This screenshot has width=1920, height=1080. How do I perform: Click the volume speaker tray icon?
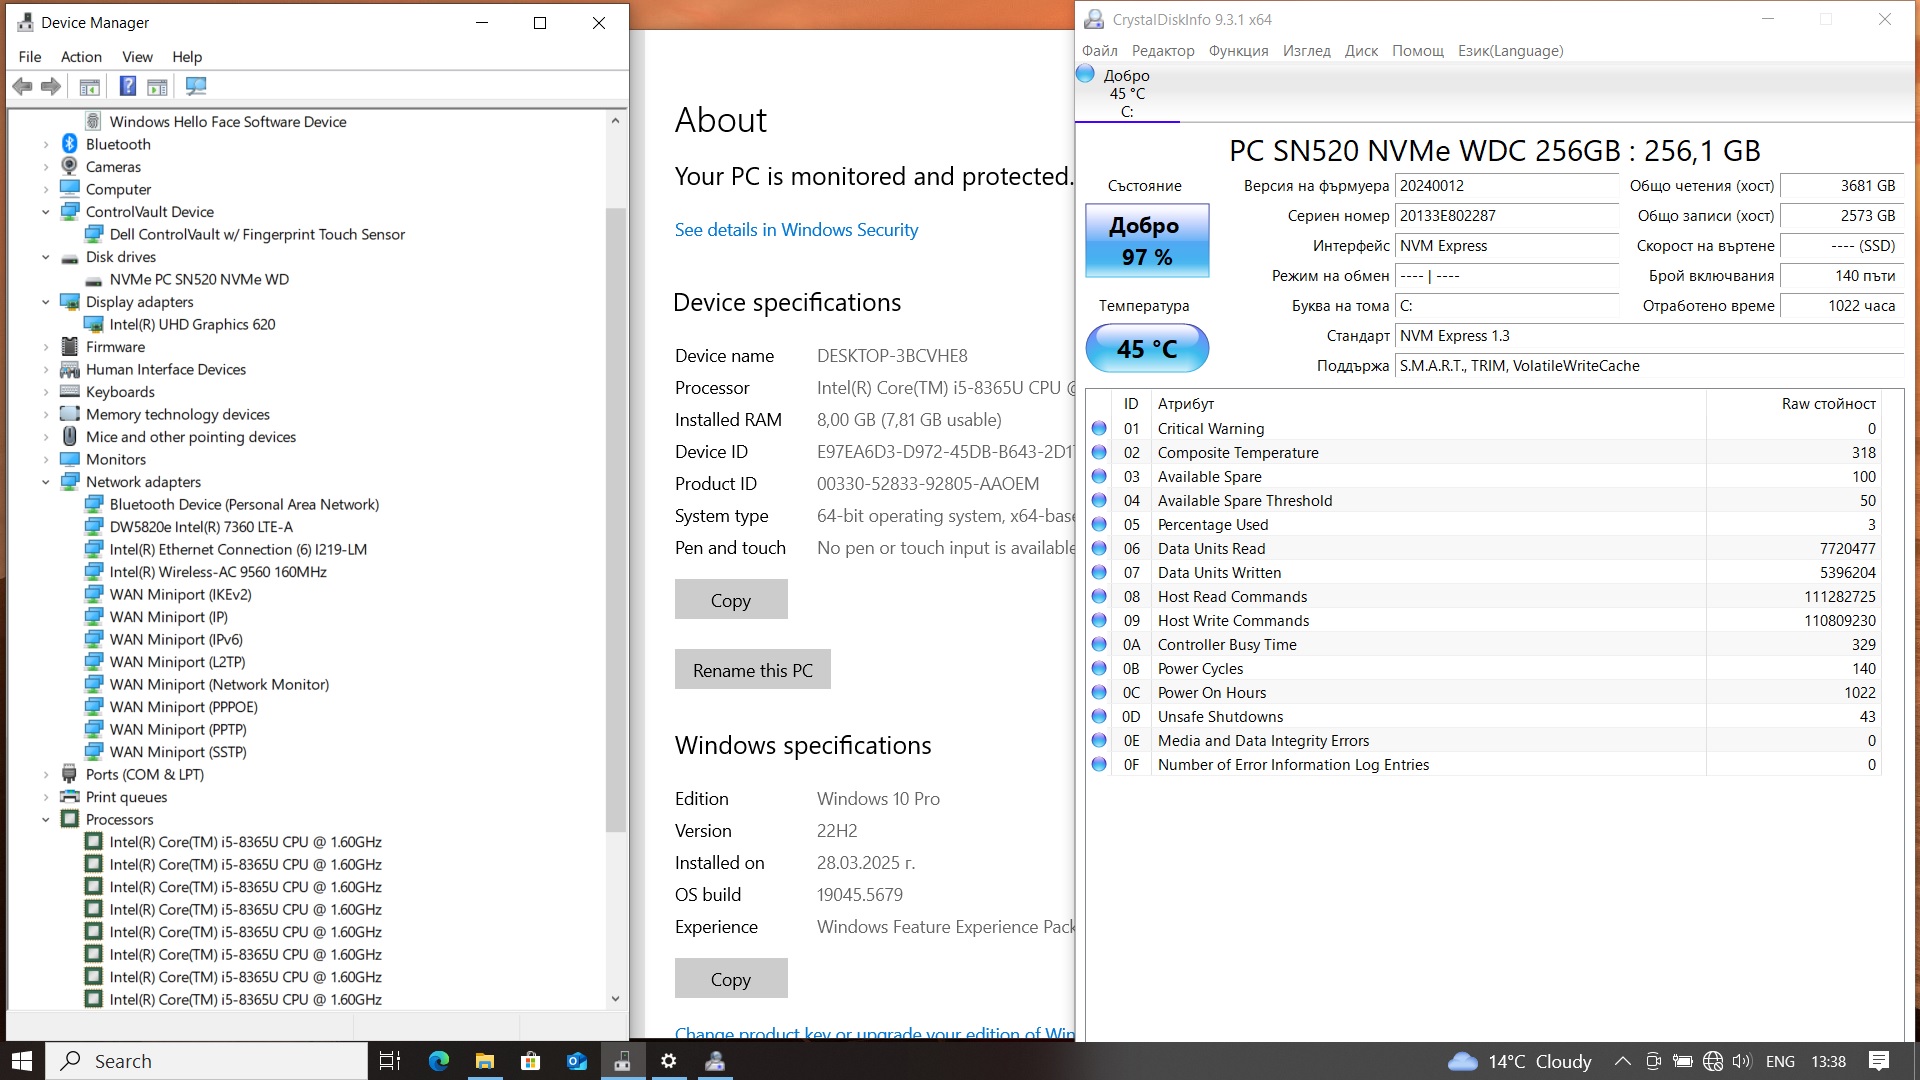[x=1741, y=1061]
